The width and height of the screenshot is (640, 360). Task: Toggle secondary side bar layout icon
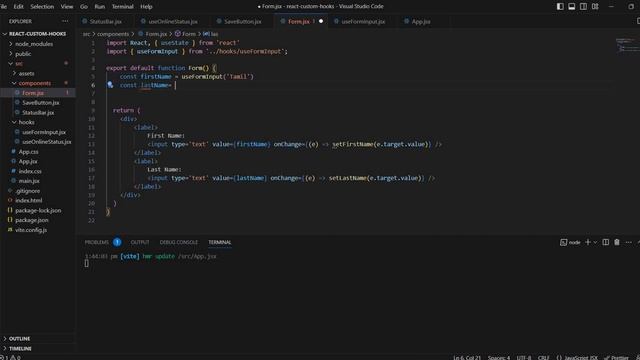coord(584,7)
